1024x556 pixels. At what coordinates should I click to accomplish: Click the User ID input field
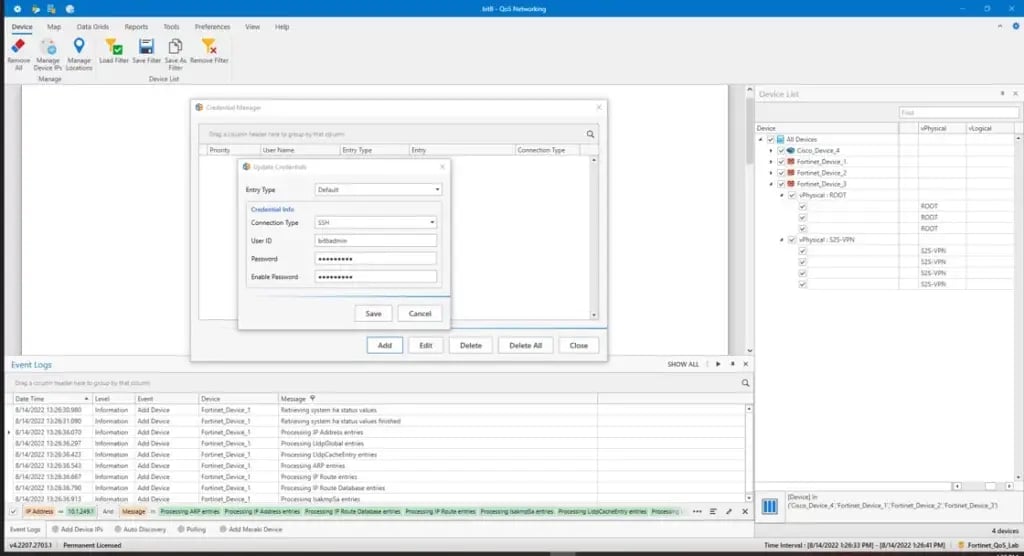coord(375,240)
